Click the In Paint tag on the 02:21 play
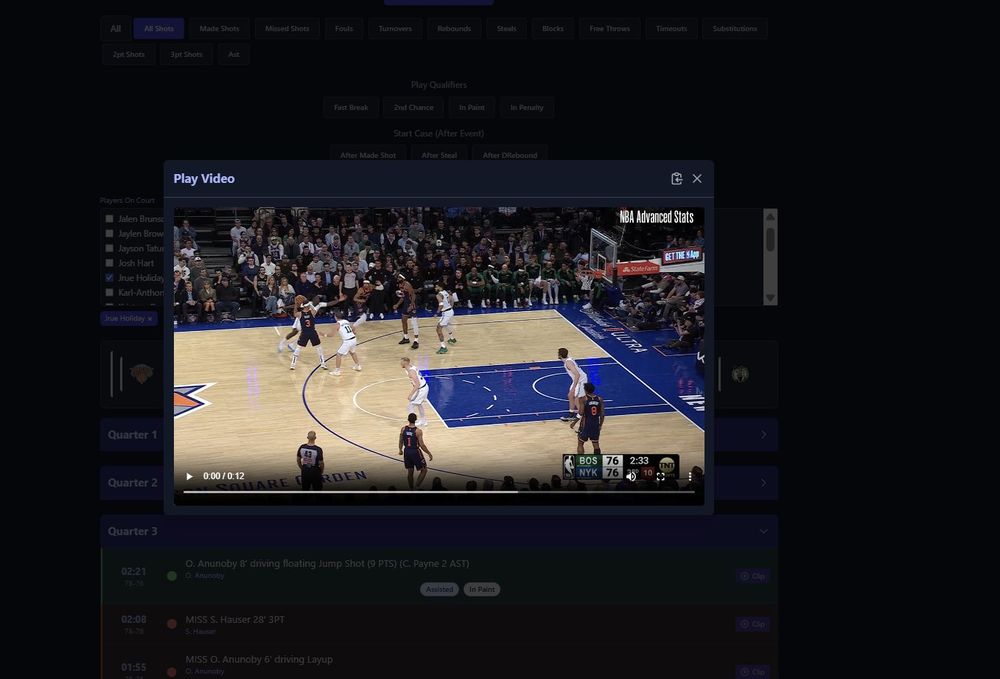 click(482, 589)
